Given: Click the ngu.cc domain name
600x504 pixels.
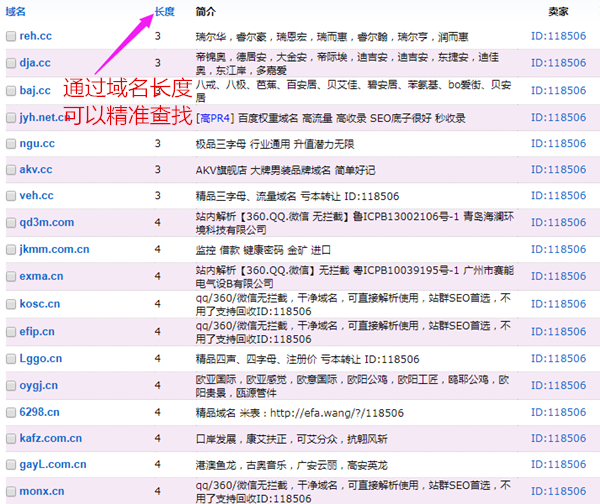Looking at the screenshot, I should point(36,144).
